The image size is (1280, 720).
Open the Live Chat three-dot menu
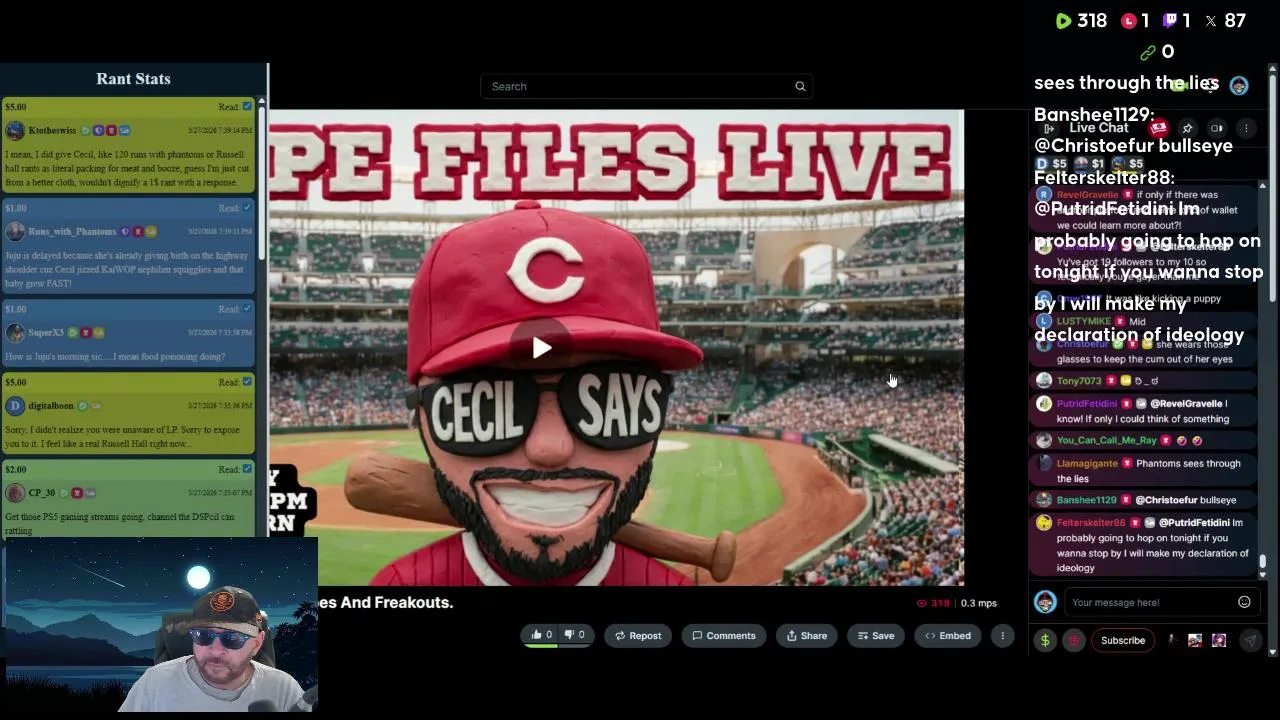pyautogui.click(x=1246, y=128)
